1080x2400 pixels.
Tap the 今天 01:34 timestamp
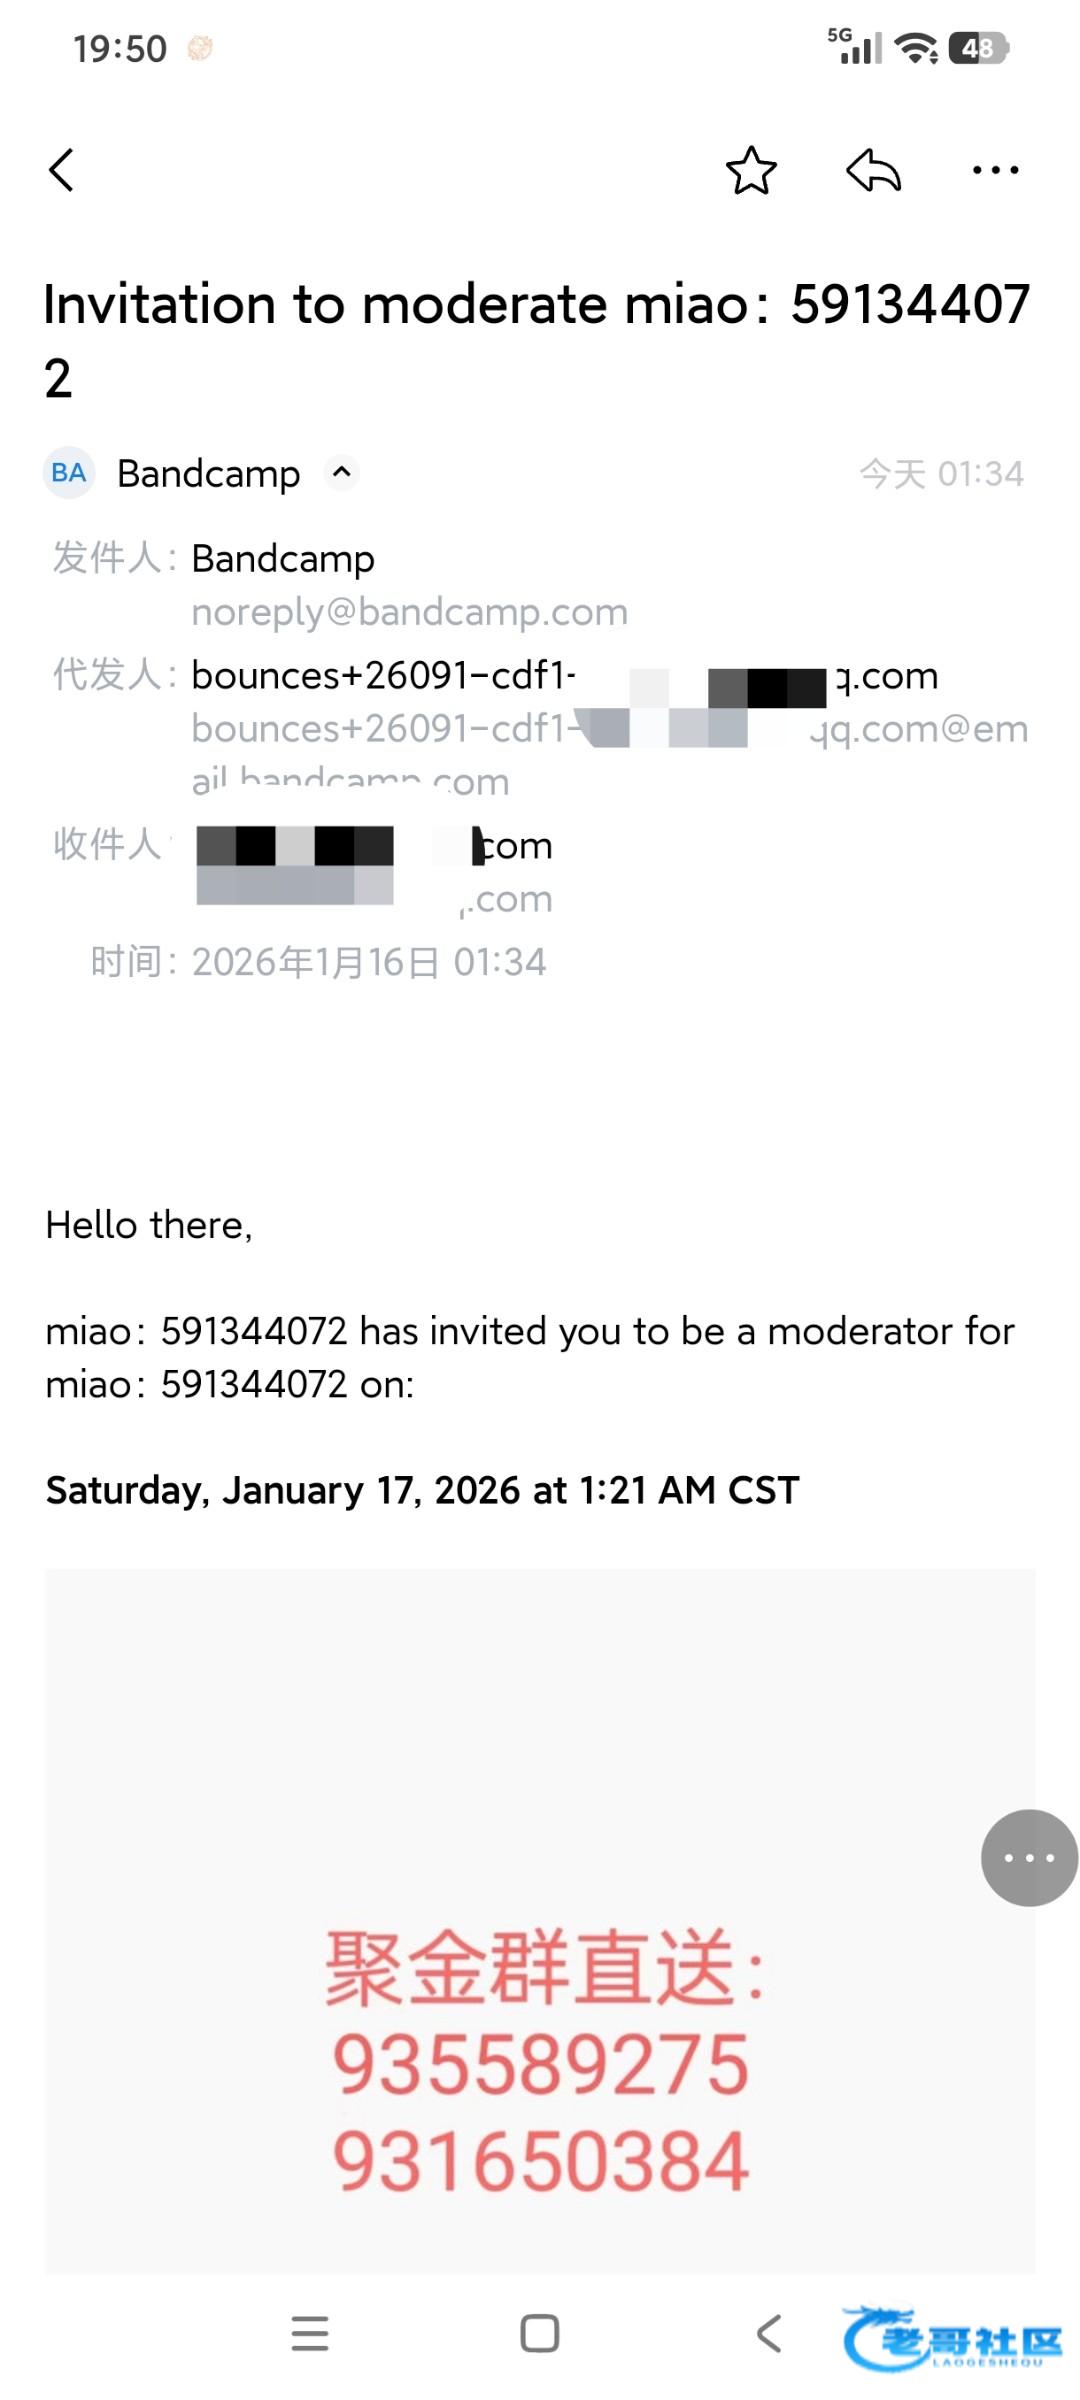(x=941, y=474)
